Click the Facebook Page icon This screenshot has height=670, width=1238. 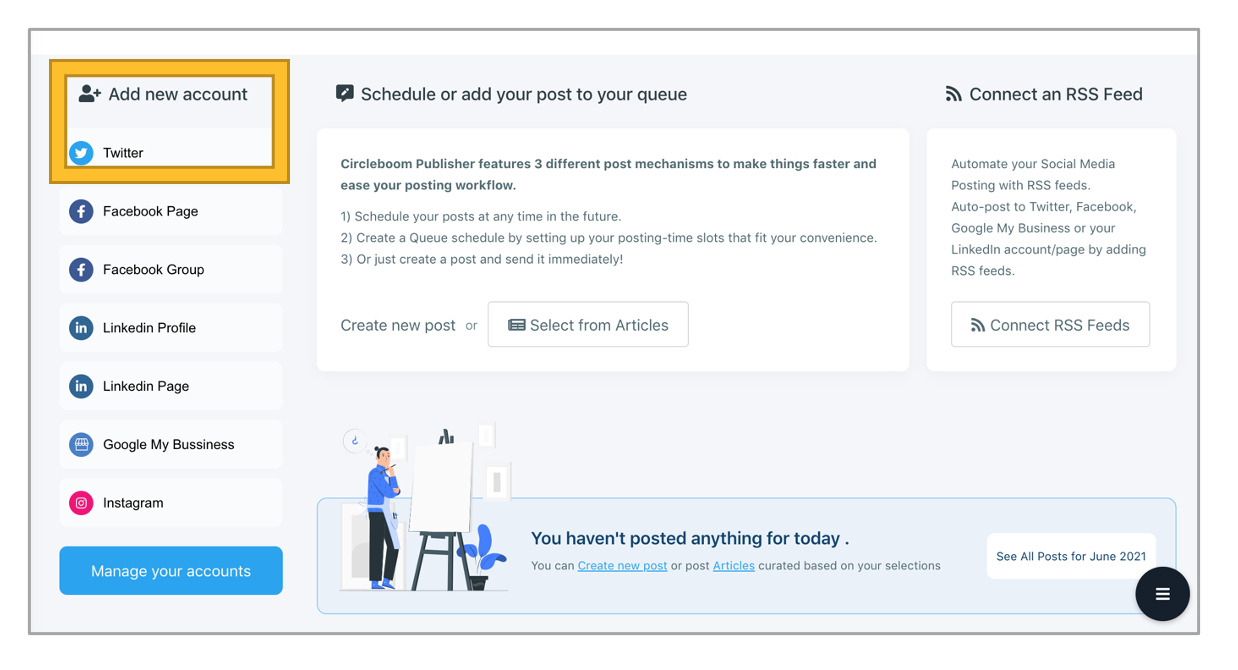tap(81, 211)
